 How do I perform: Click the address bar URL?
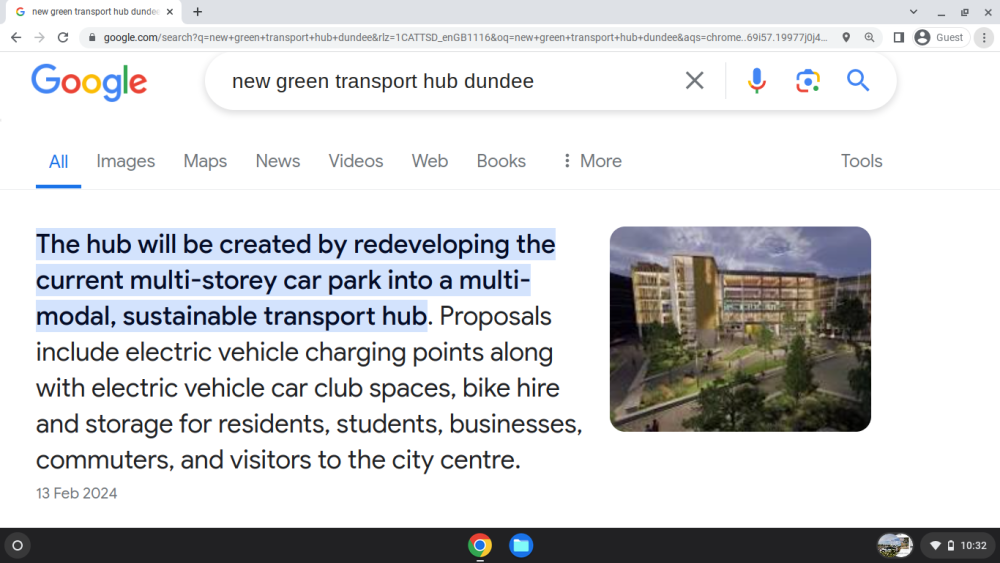tap(466, 38)
